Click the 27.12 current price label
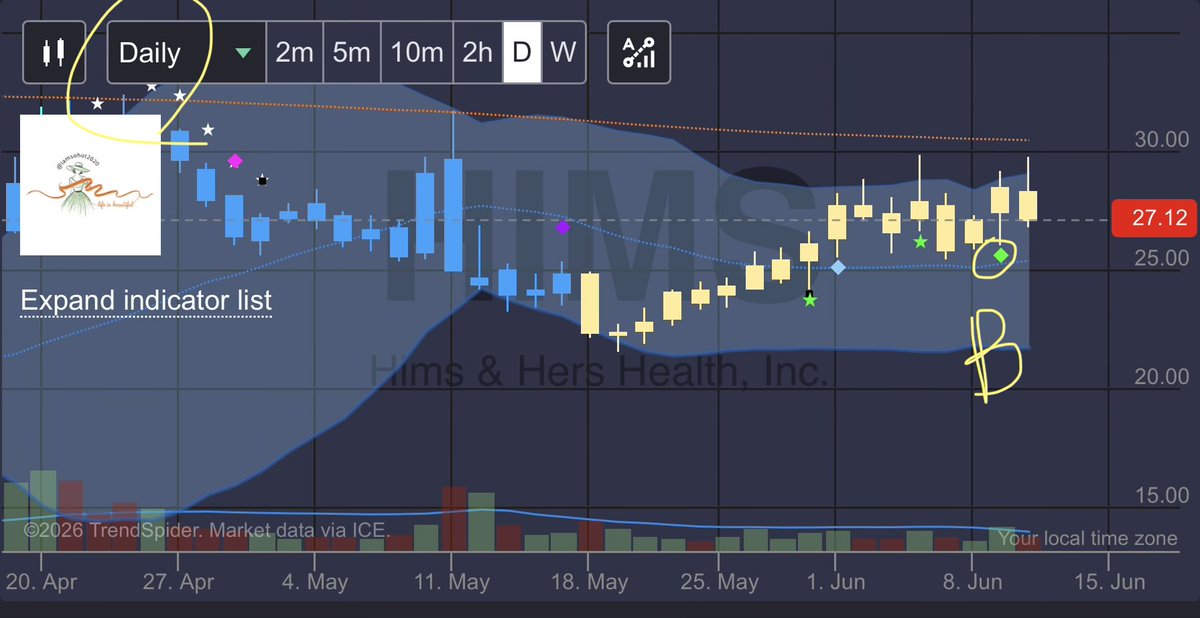The width and height of the screenshot is (1200, 618). coord(1153,218)
